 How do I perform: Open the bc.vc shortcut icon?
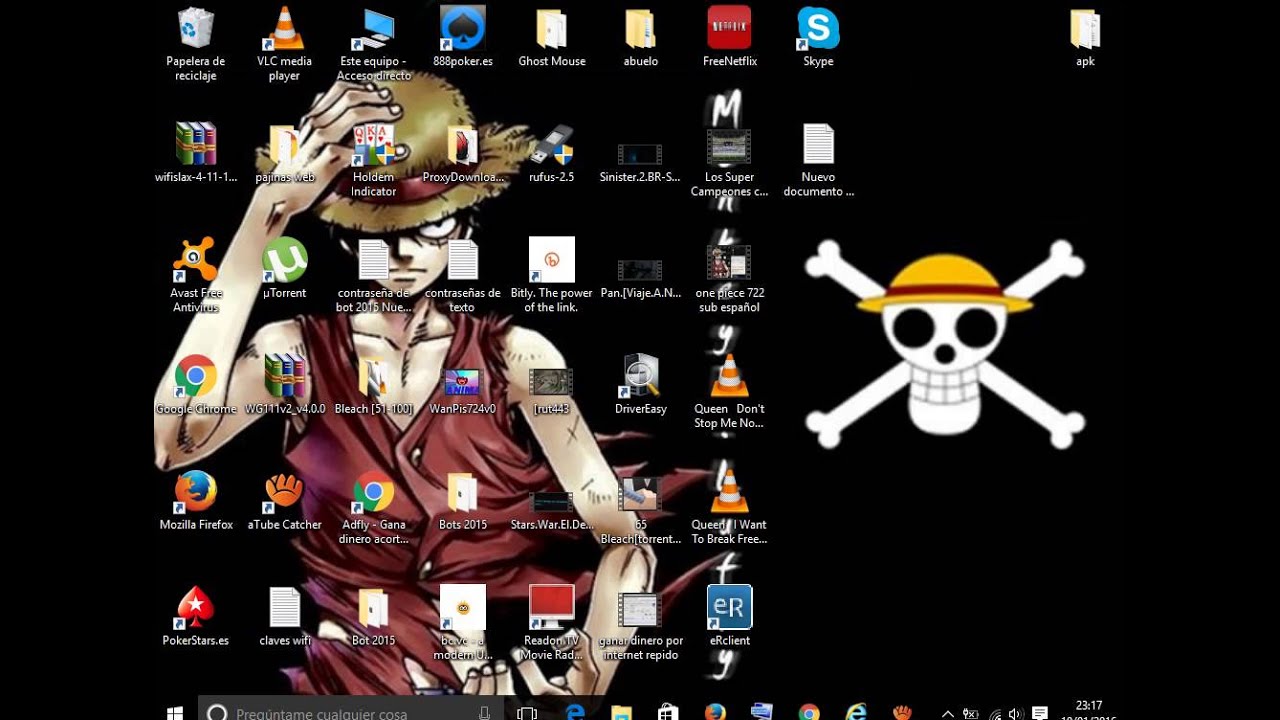tap(463, 624)
